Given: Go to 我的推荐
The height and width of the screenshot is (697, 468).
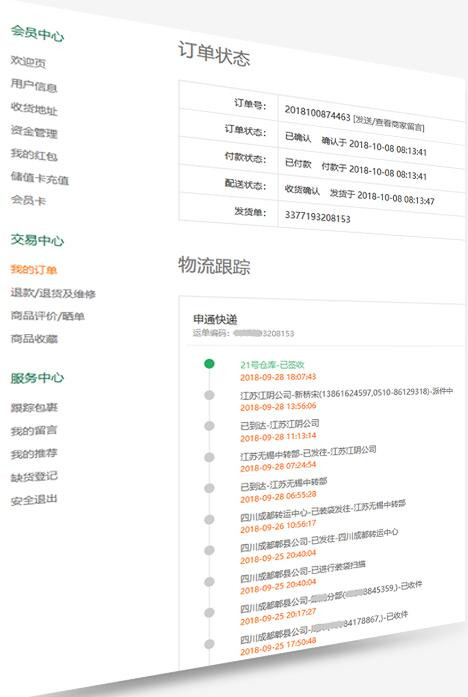Looking at the screenshot, I should click(34, 453).
